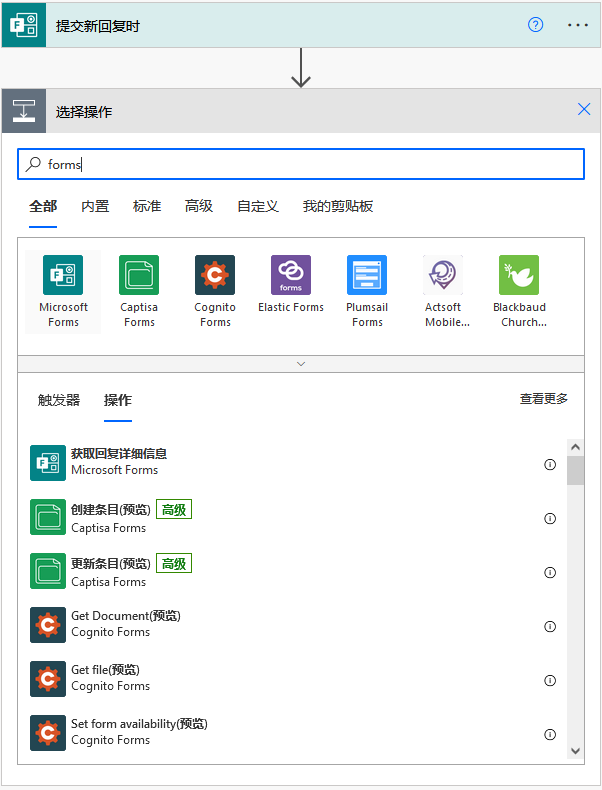Open the Elastic Forms connector
The width and height of the screenshot is (602, 790).
(x=291, y=285)
